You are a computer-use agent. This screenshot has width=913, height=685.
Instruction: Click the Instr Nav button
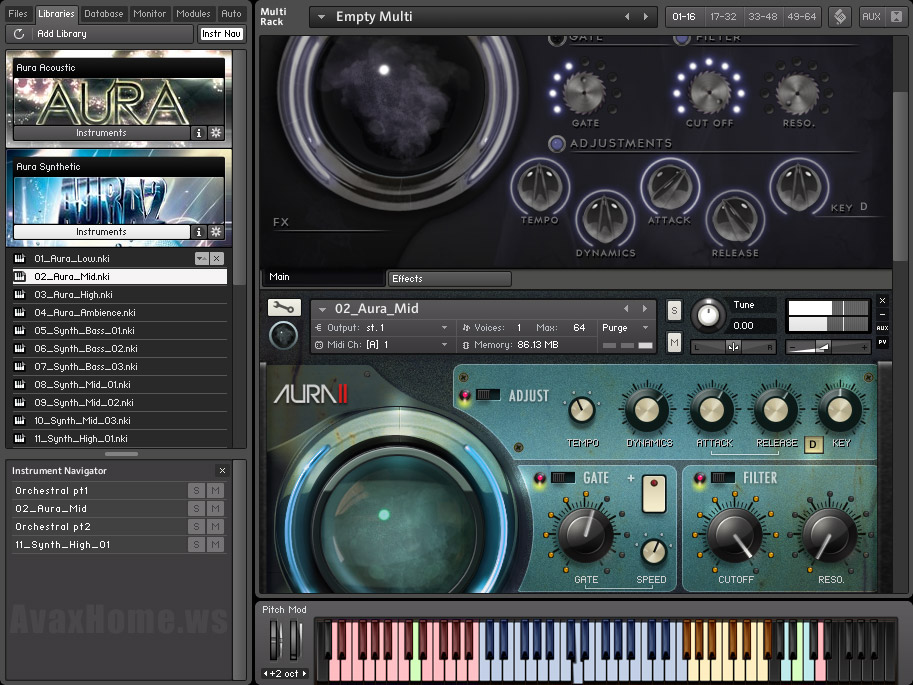click(221, 34)
